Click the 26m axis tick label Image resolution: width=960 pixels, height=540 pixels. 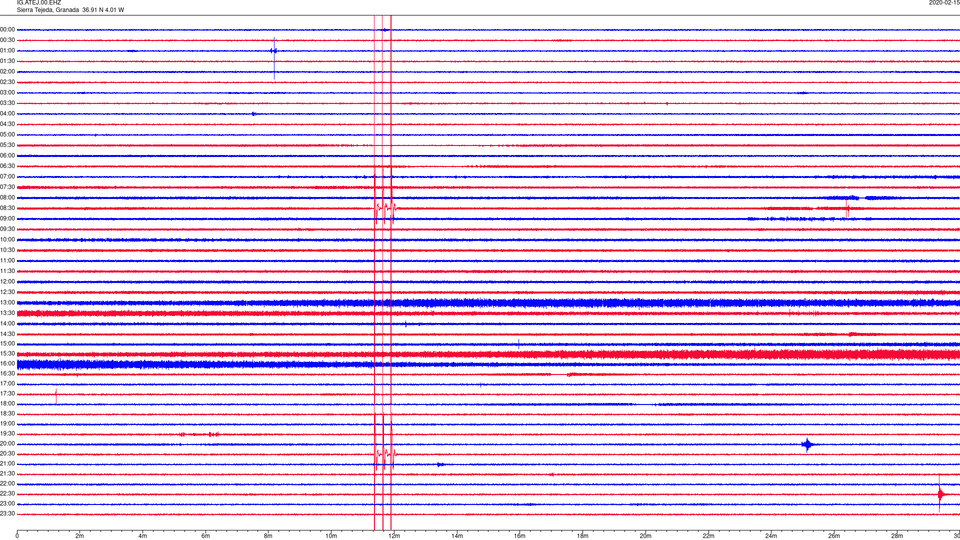pos(834,536)
